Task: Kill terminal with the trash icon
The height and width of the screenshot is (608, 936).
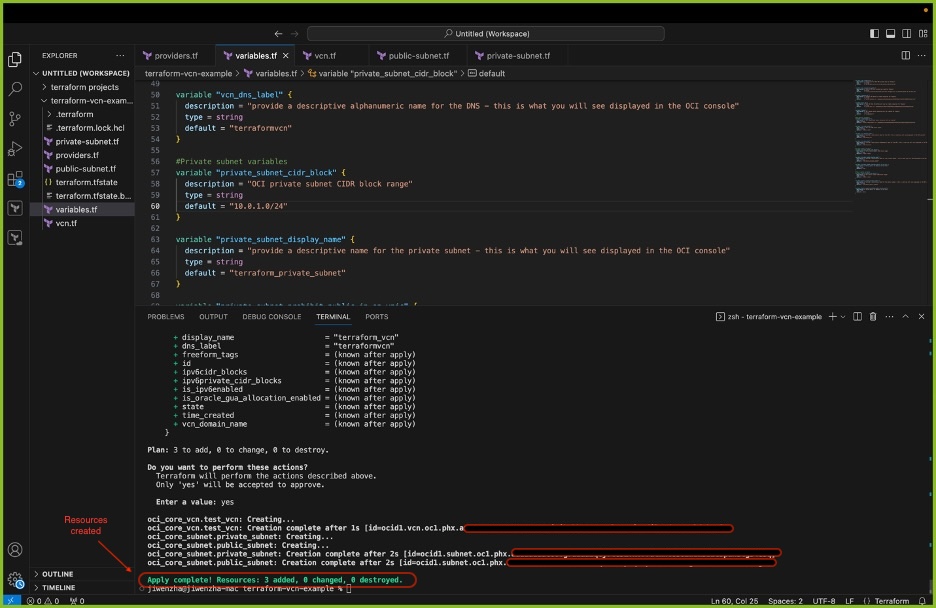Action: pos(873,317)
